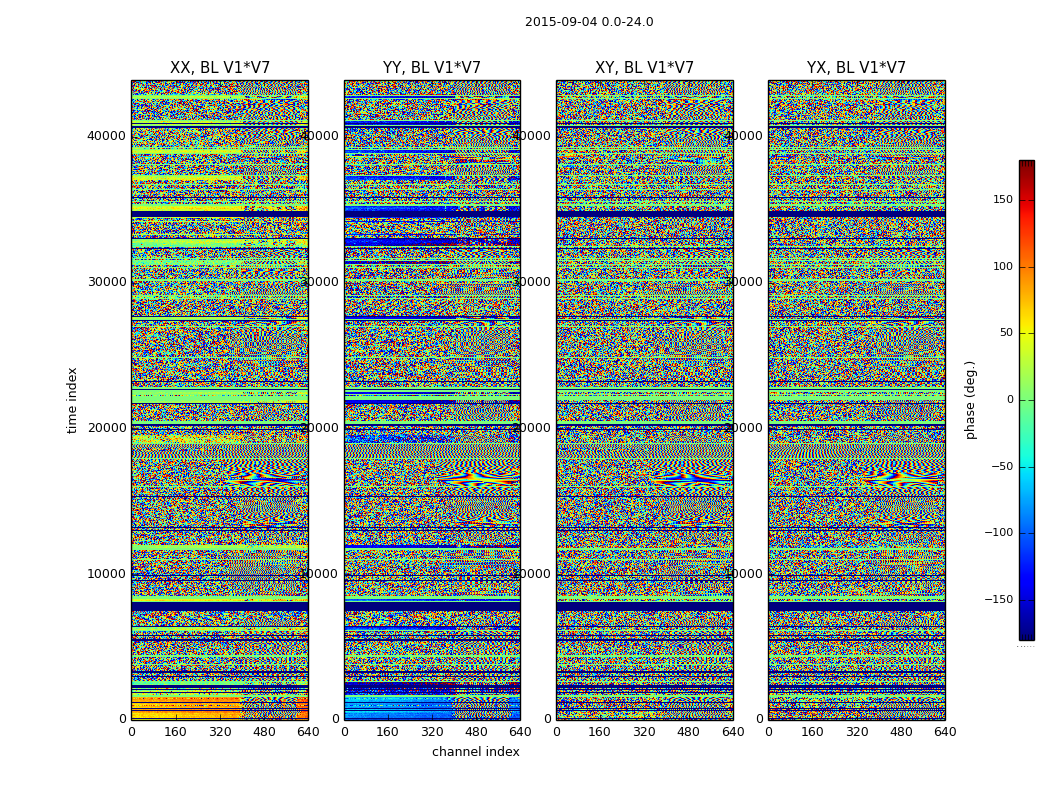Click the figure title 2015-09-04 0.0-24.0

click(589, 22)
